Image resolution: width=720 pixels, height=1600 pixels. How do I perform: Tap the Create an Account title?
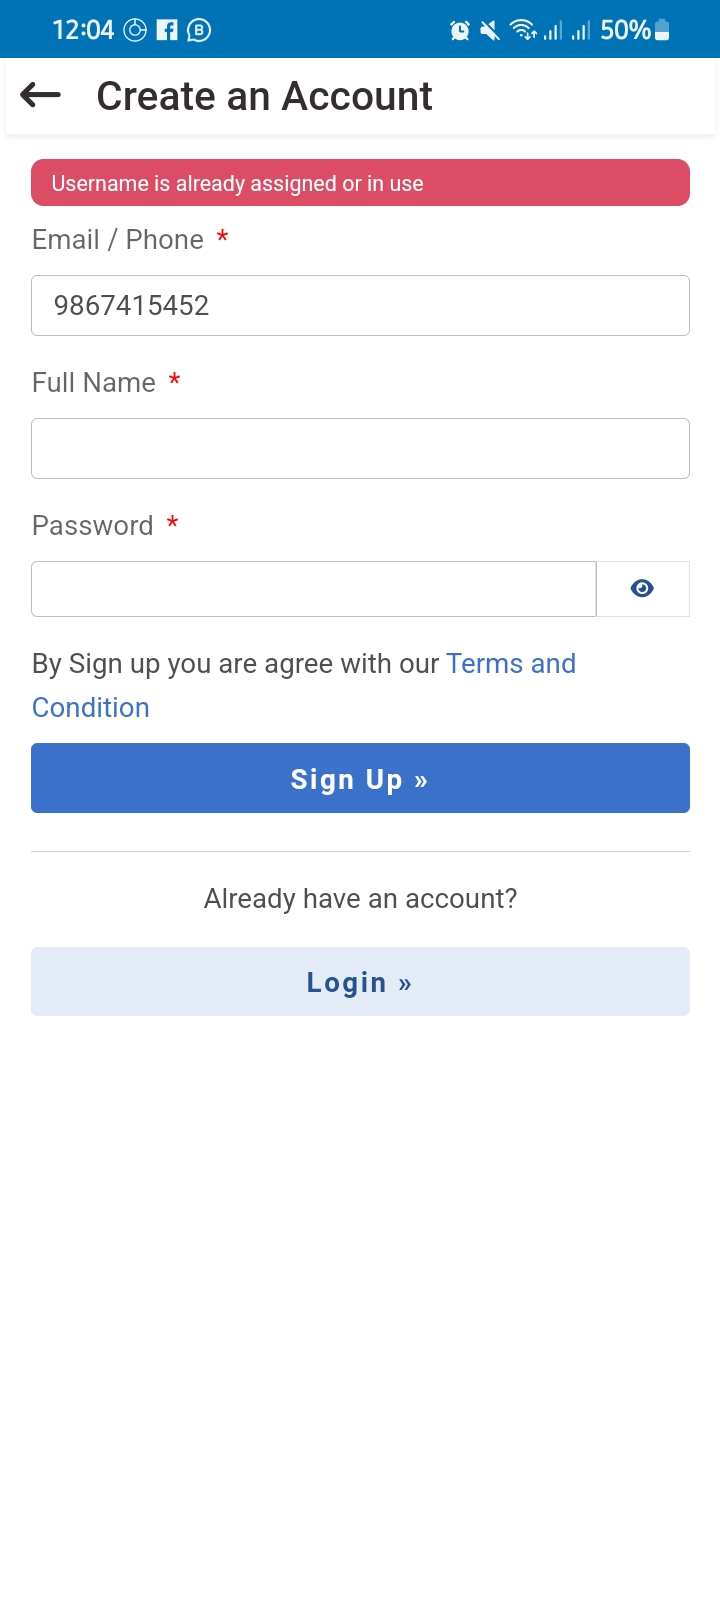coord(264,96)
